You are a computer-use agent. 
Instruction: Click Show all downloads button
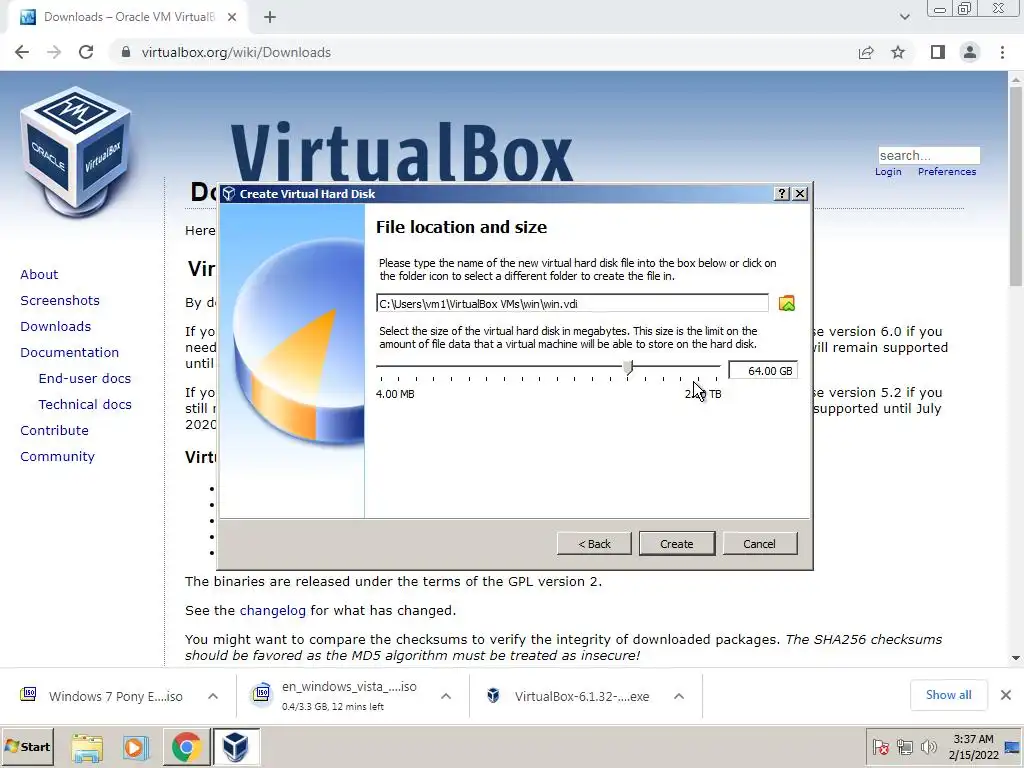pyautogui.click(x=948, y=695)
